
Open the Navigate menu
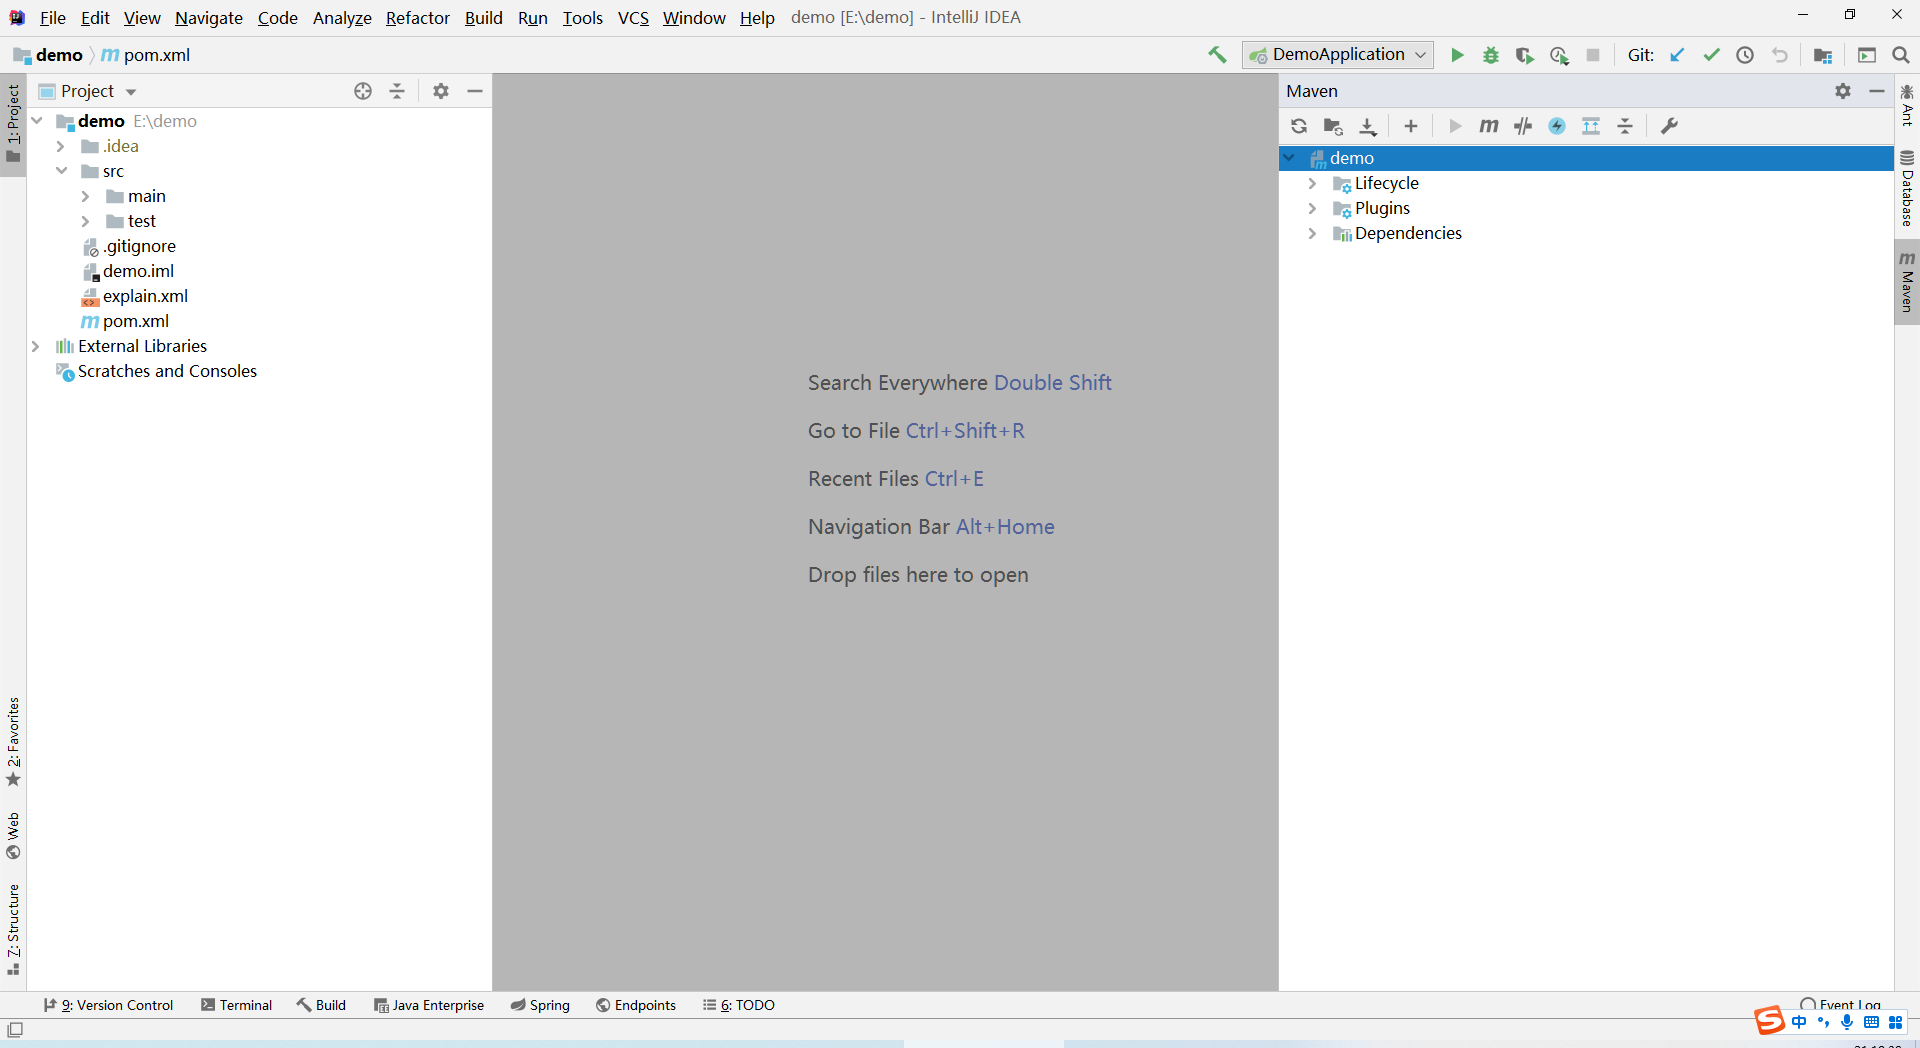pyautogui.click(x=208, y=17)
